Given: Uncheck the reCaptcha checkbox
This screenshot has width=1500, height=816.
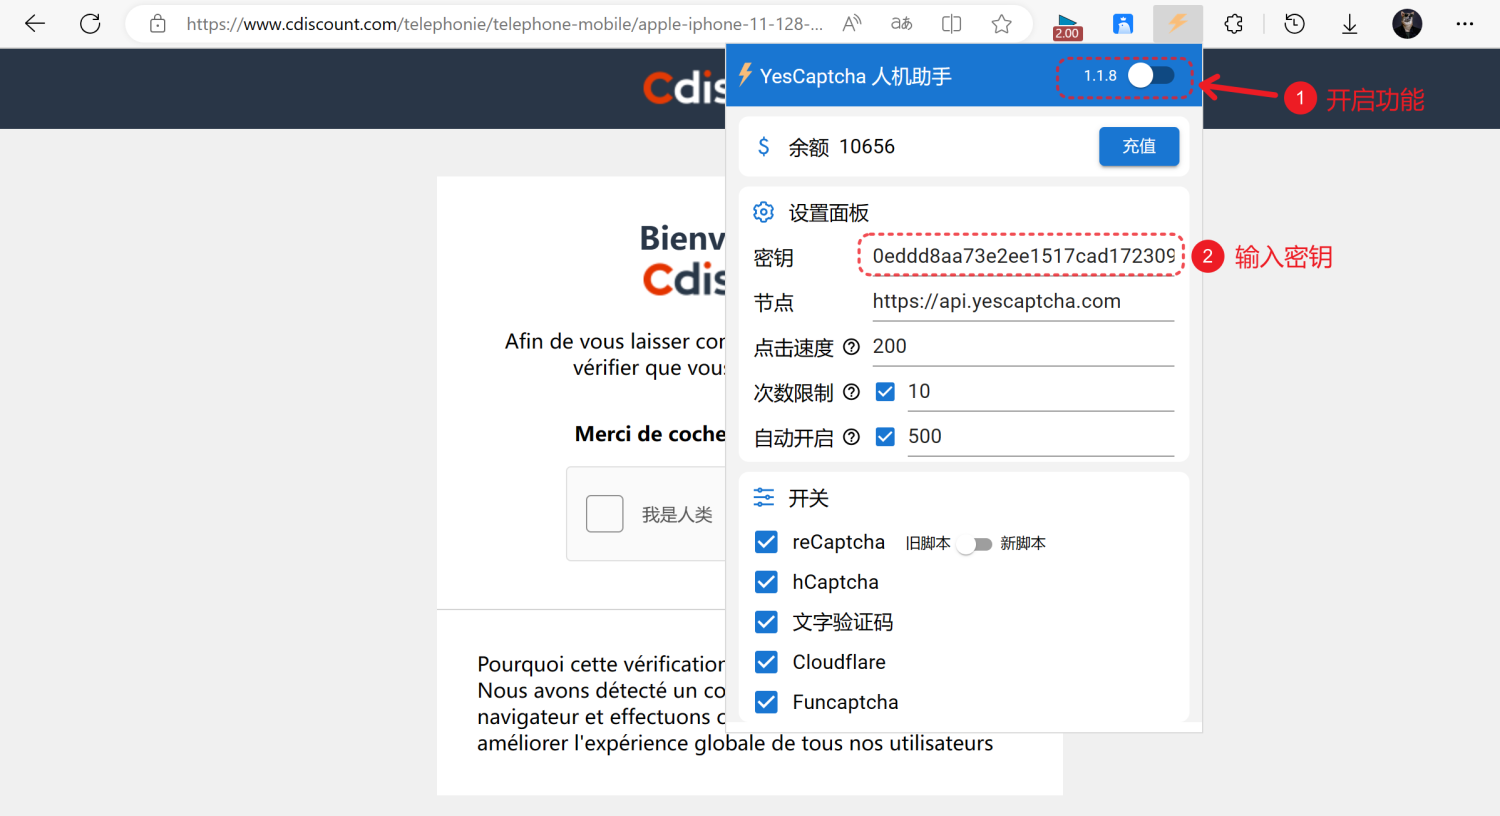Looking at the screenshot, I should click(x=766, y=542).
